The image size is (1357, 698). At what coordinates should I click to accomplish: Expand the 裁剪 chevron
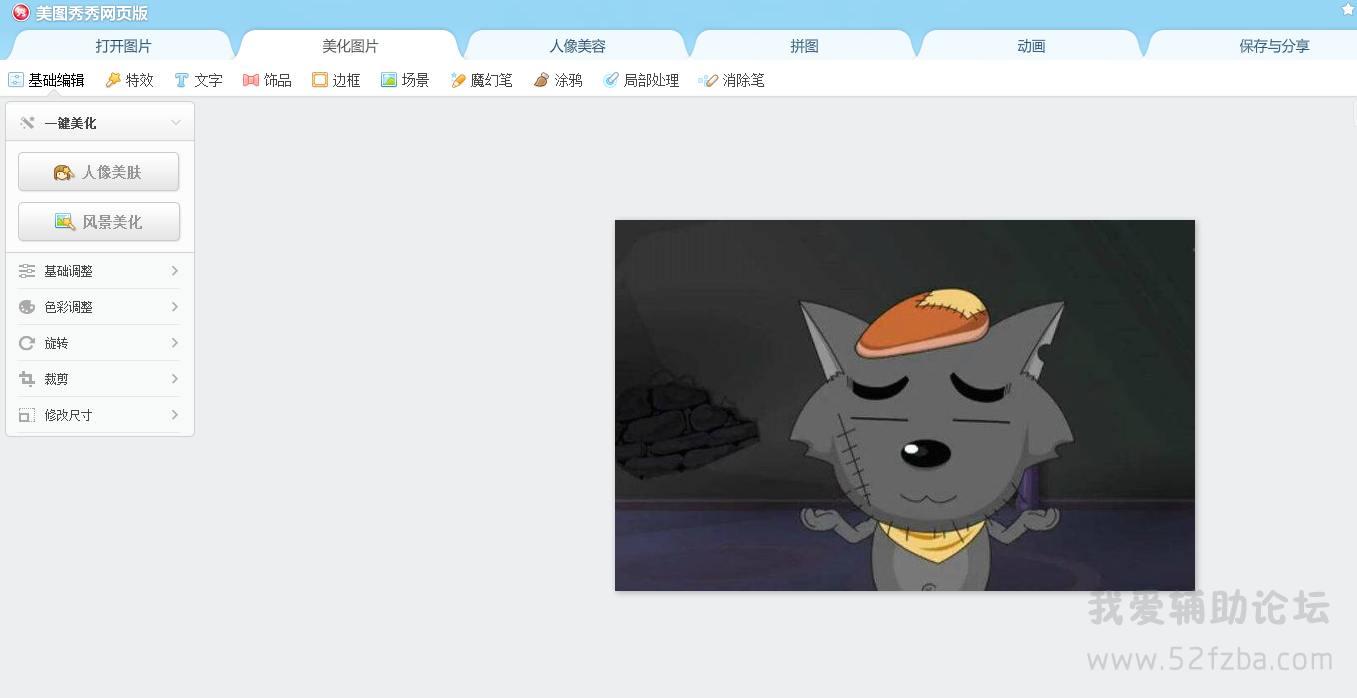[x=175, y=379]
